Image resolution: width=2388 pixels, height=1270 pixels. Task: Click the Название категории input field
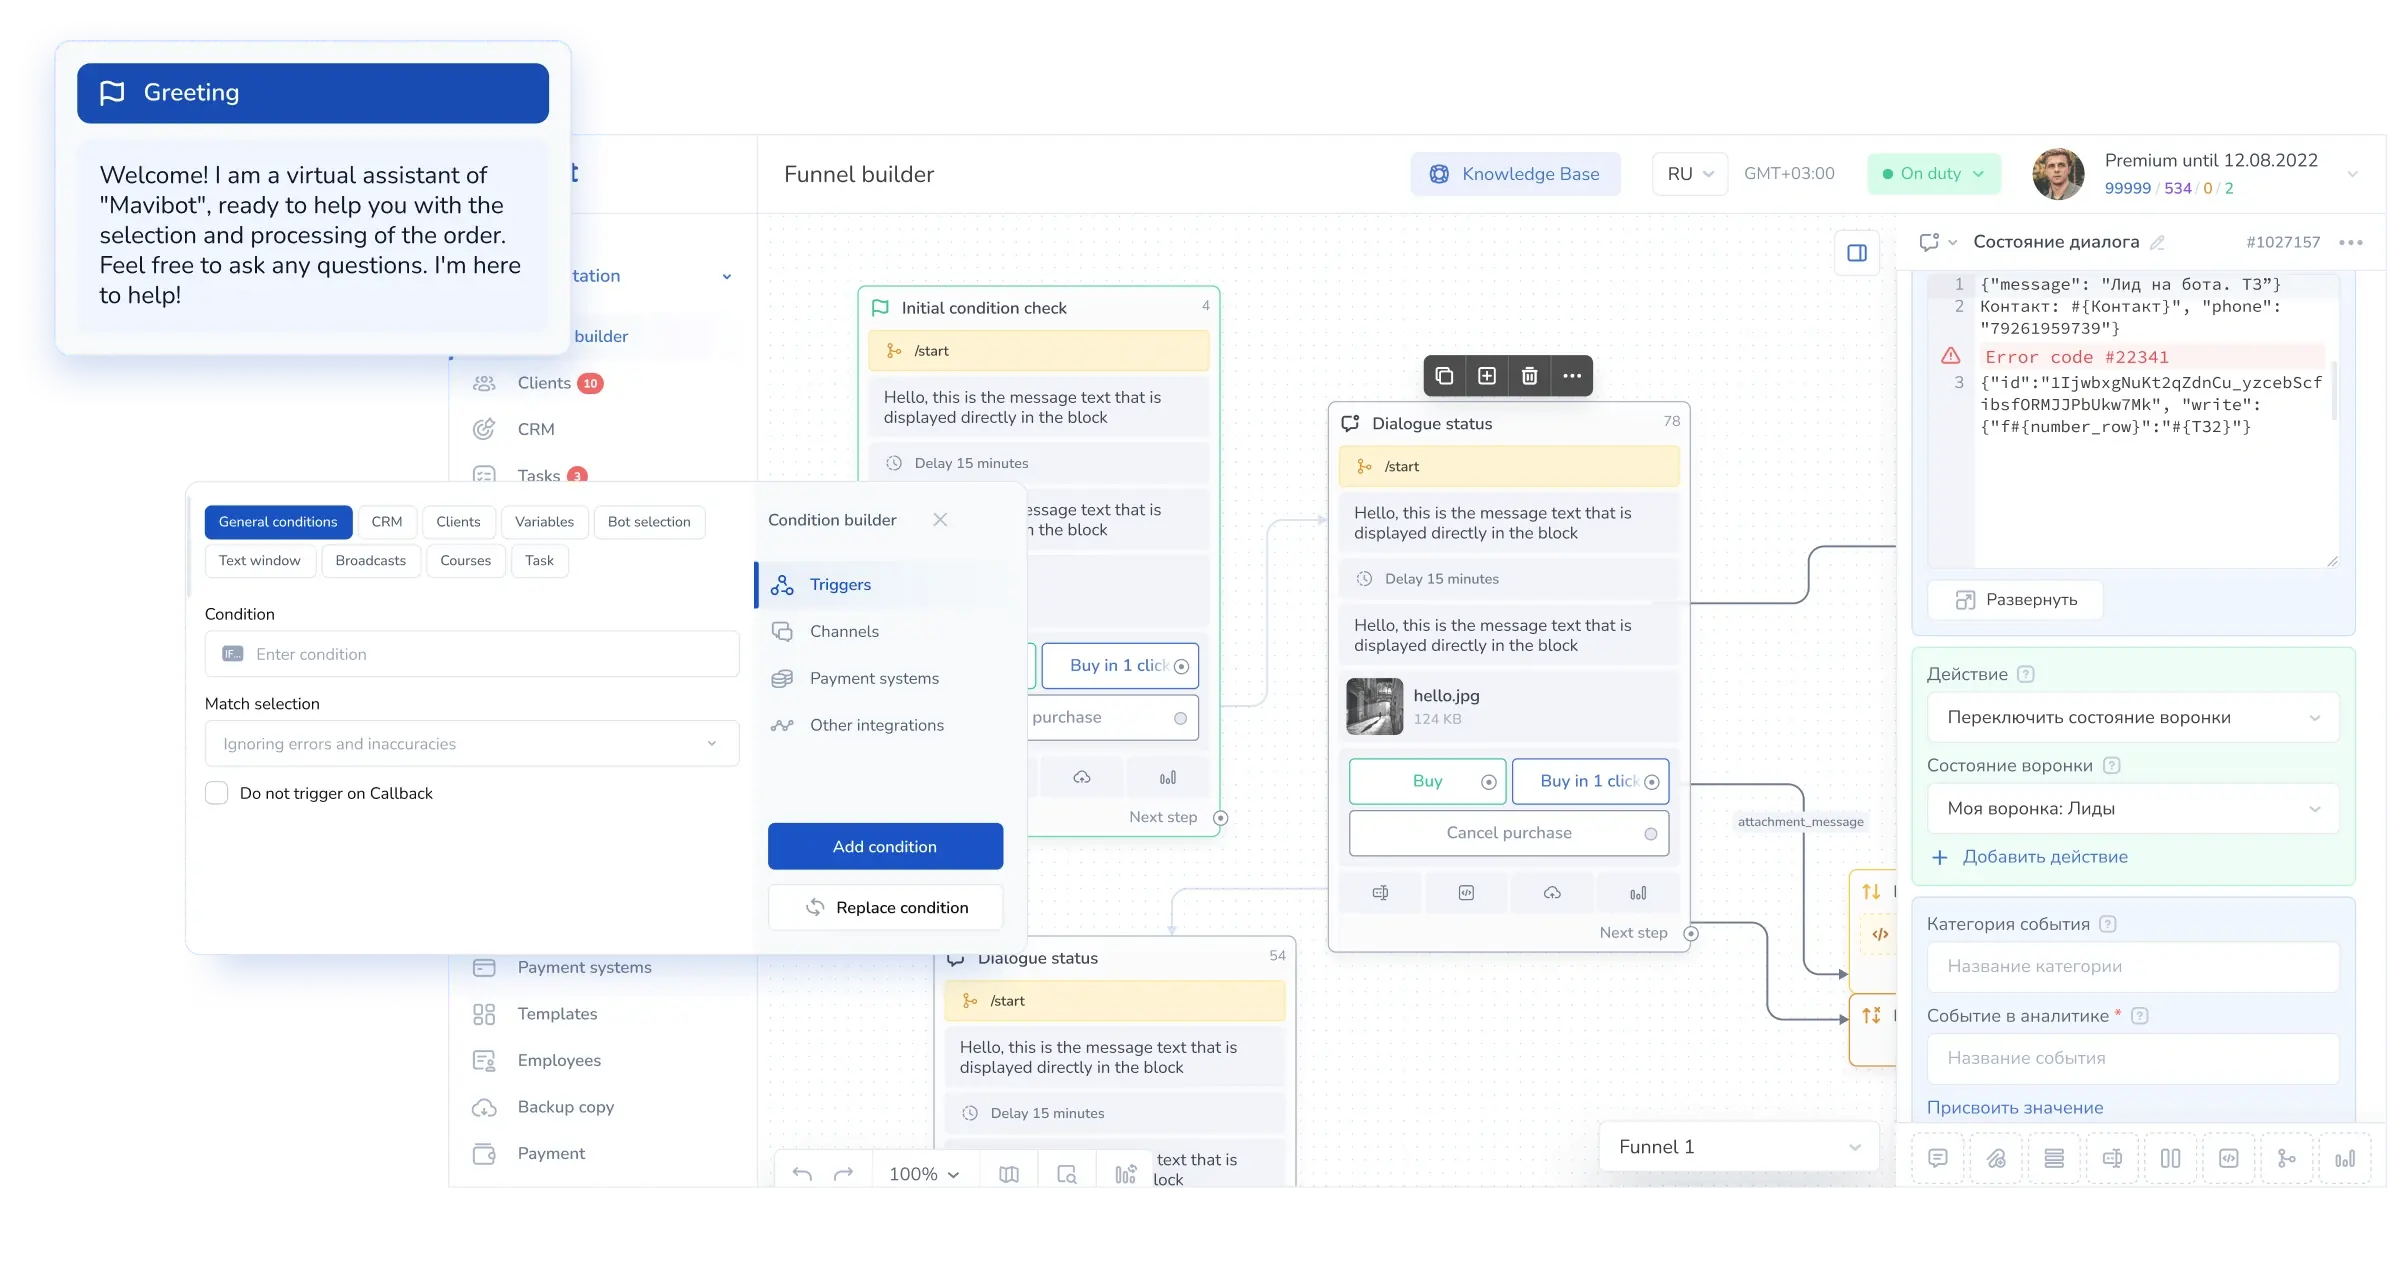point(2133,967)
